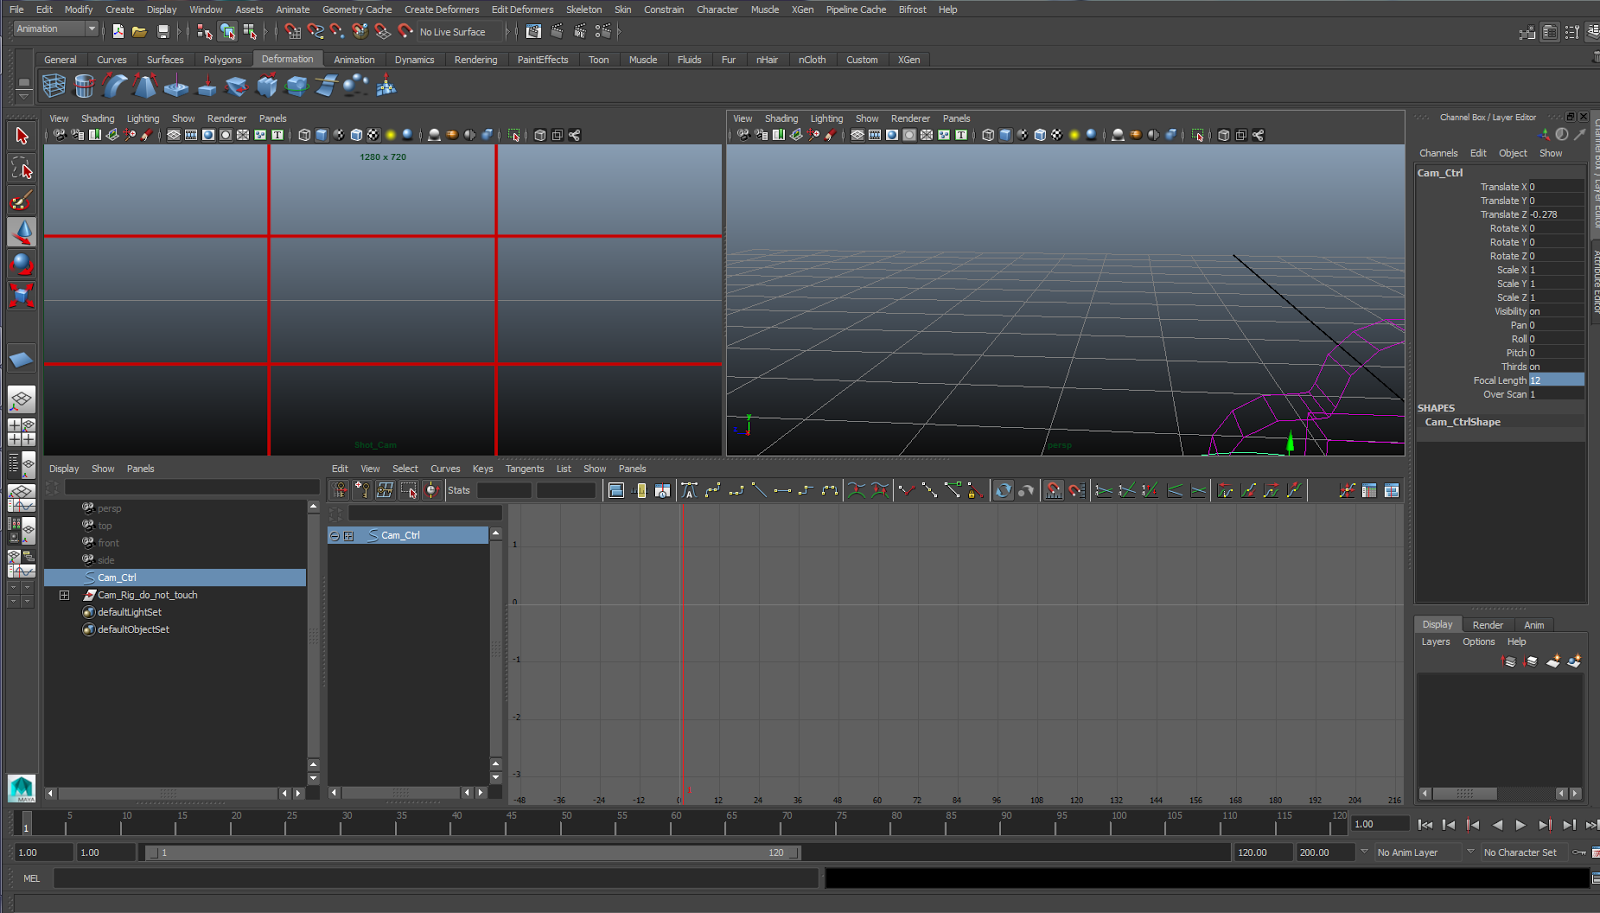Open Tangents menu in Graph Editor
This screenshot has height=913, width=1600.
click(x=525, y=469)
